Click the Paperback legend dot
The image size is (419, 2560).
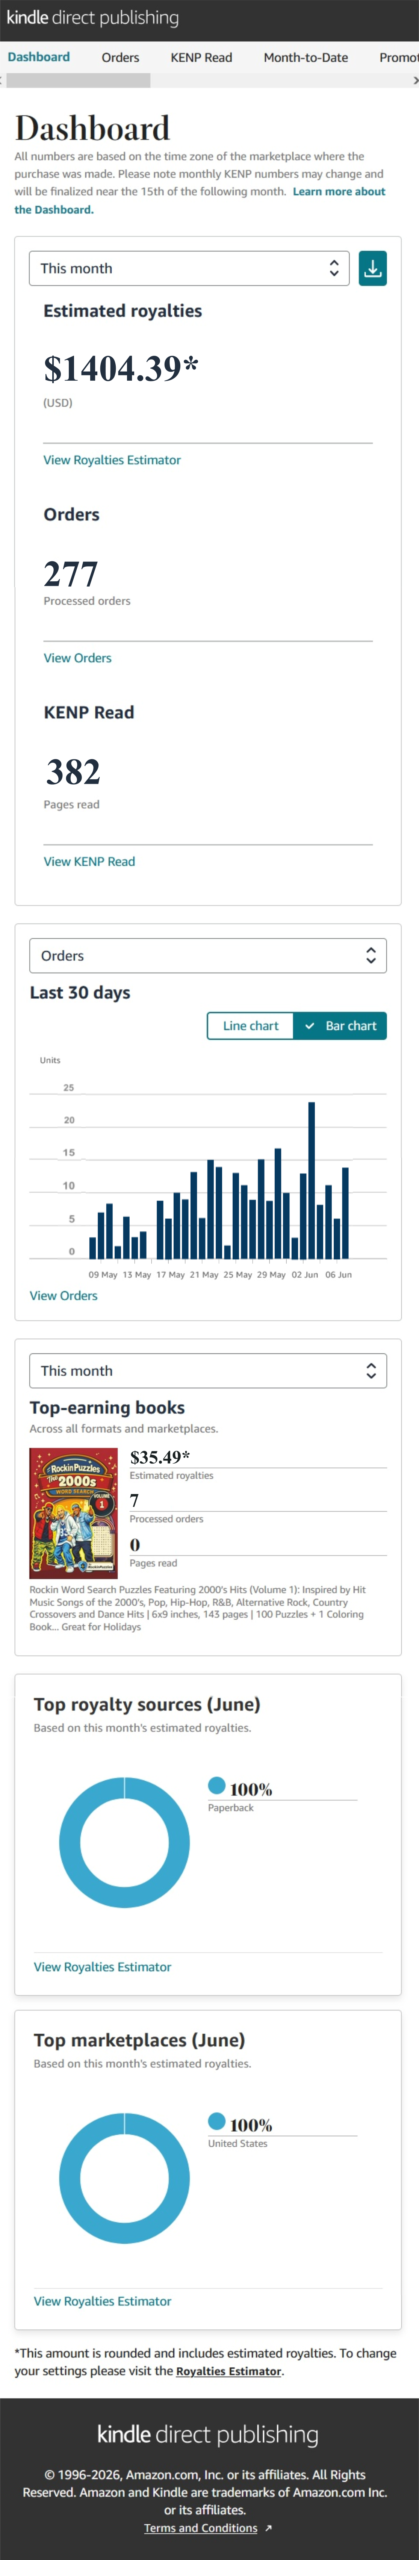(216, 1785)
